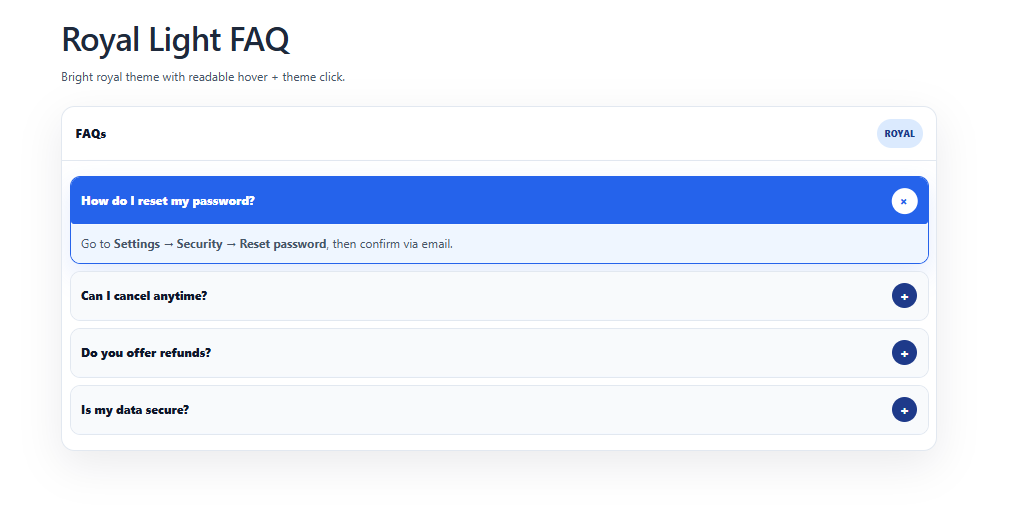Collapse the reset password answer with the X icon
Viewport: 1013px width, 516px height.
pos(904,201)
